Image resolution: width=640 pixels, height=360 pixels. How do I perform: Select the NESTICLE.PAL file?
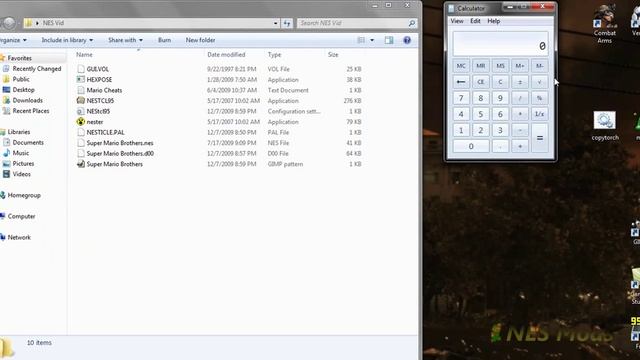(105, 132)
